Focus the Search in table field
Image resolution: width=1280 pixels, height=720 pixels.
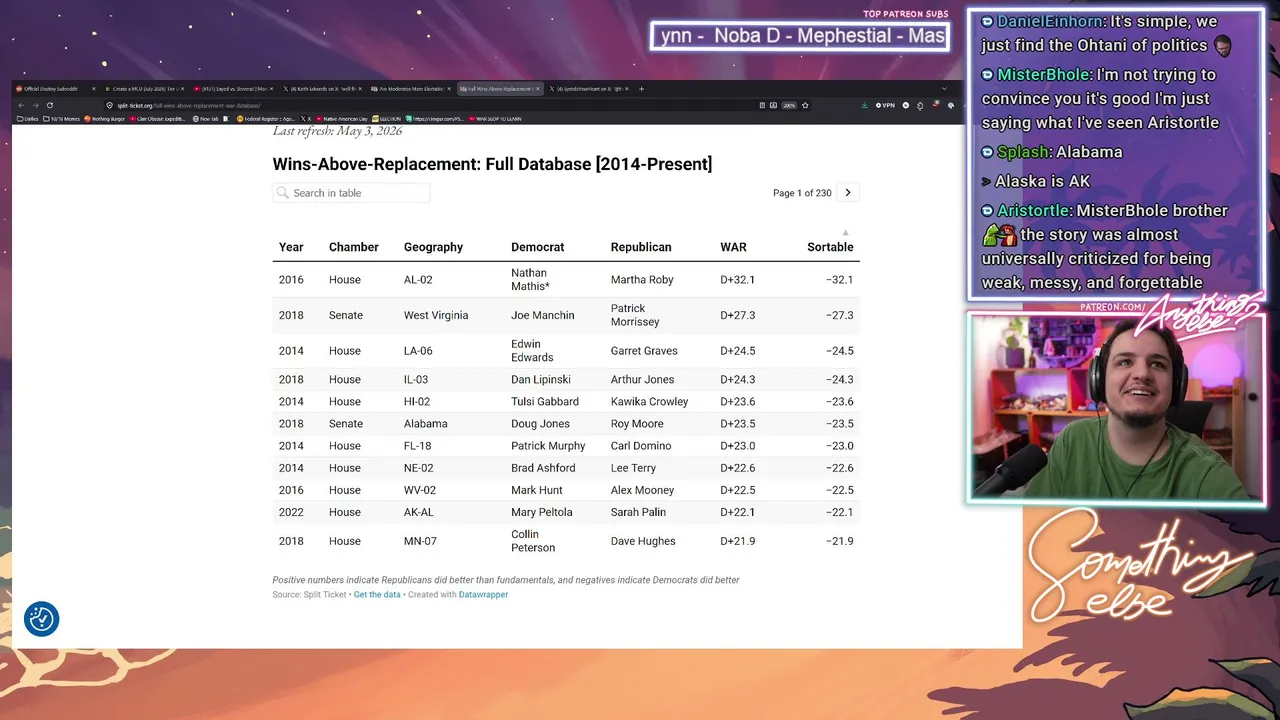click(x=351, y=193)
